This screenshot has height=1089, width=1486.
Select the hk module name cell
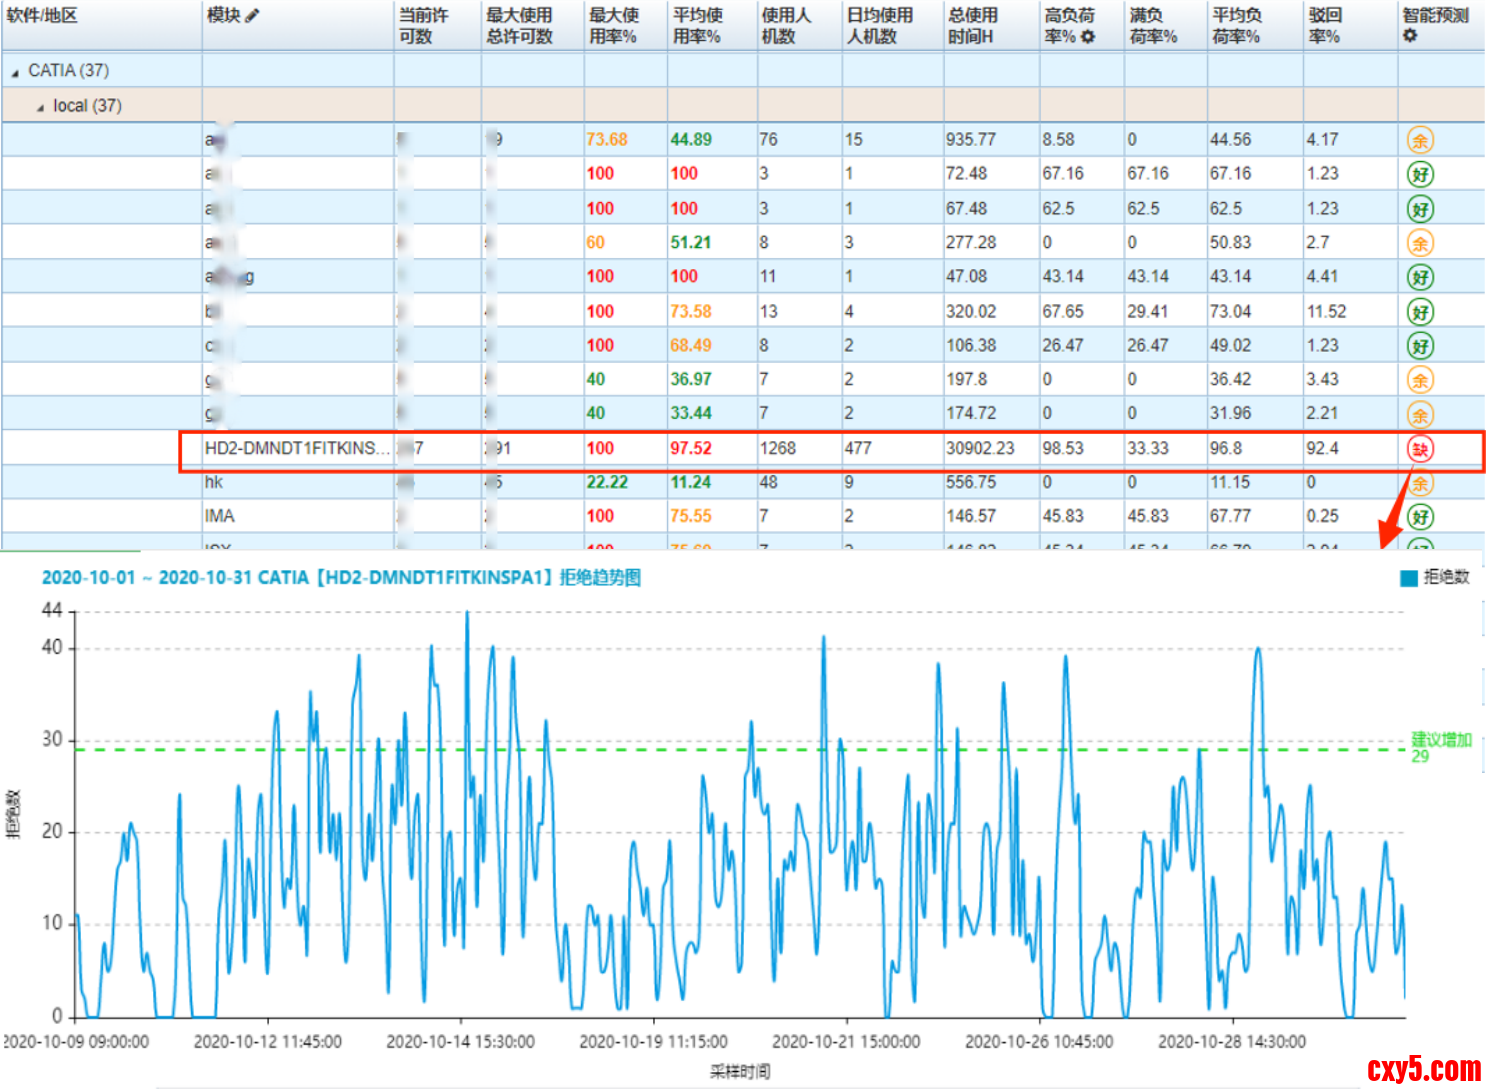click(x=214, y=482)
